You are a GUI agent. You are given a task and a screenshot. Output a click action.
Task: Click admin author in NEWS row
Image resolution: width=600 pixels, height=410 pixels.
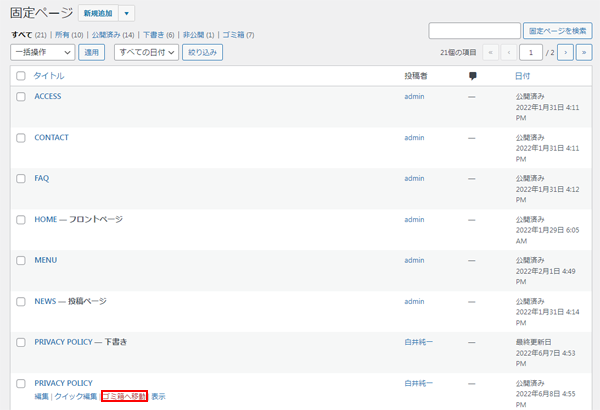pos(414,302)
